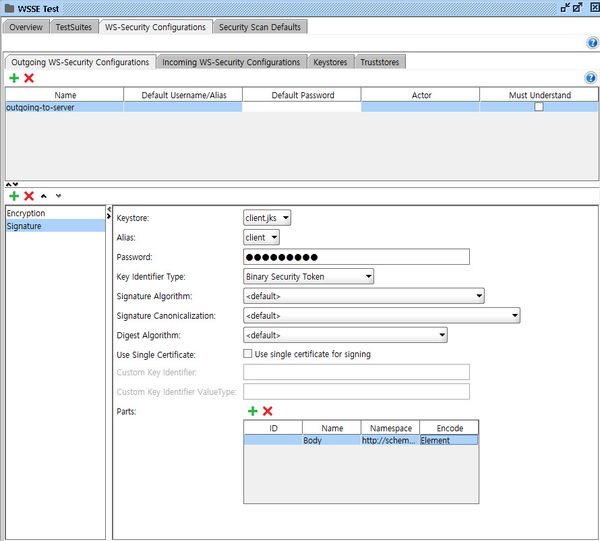
Task: Move WSS entry up with arrow
Action: [x=44, y=196]
